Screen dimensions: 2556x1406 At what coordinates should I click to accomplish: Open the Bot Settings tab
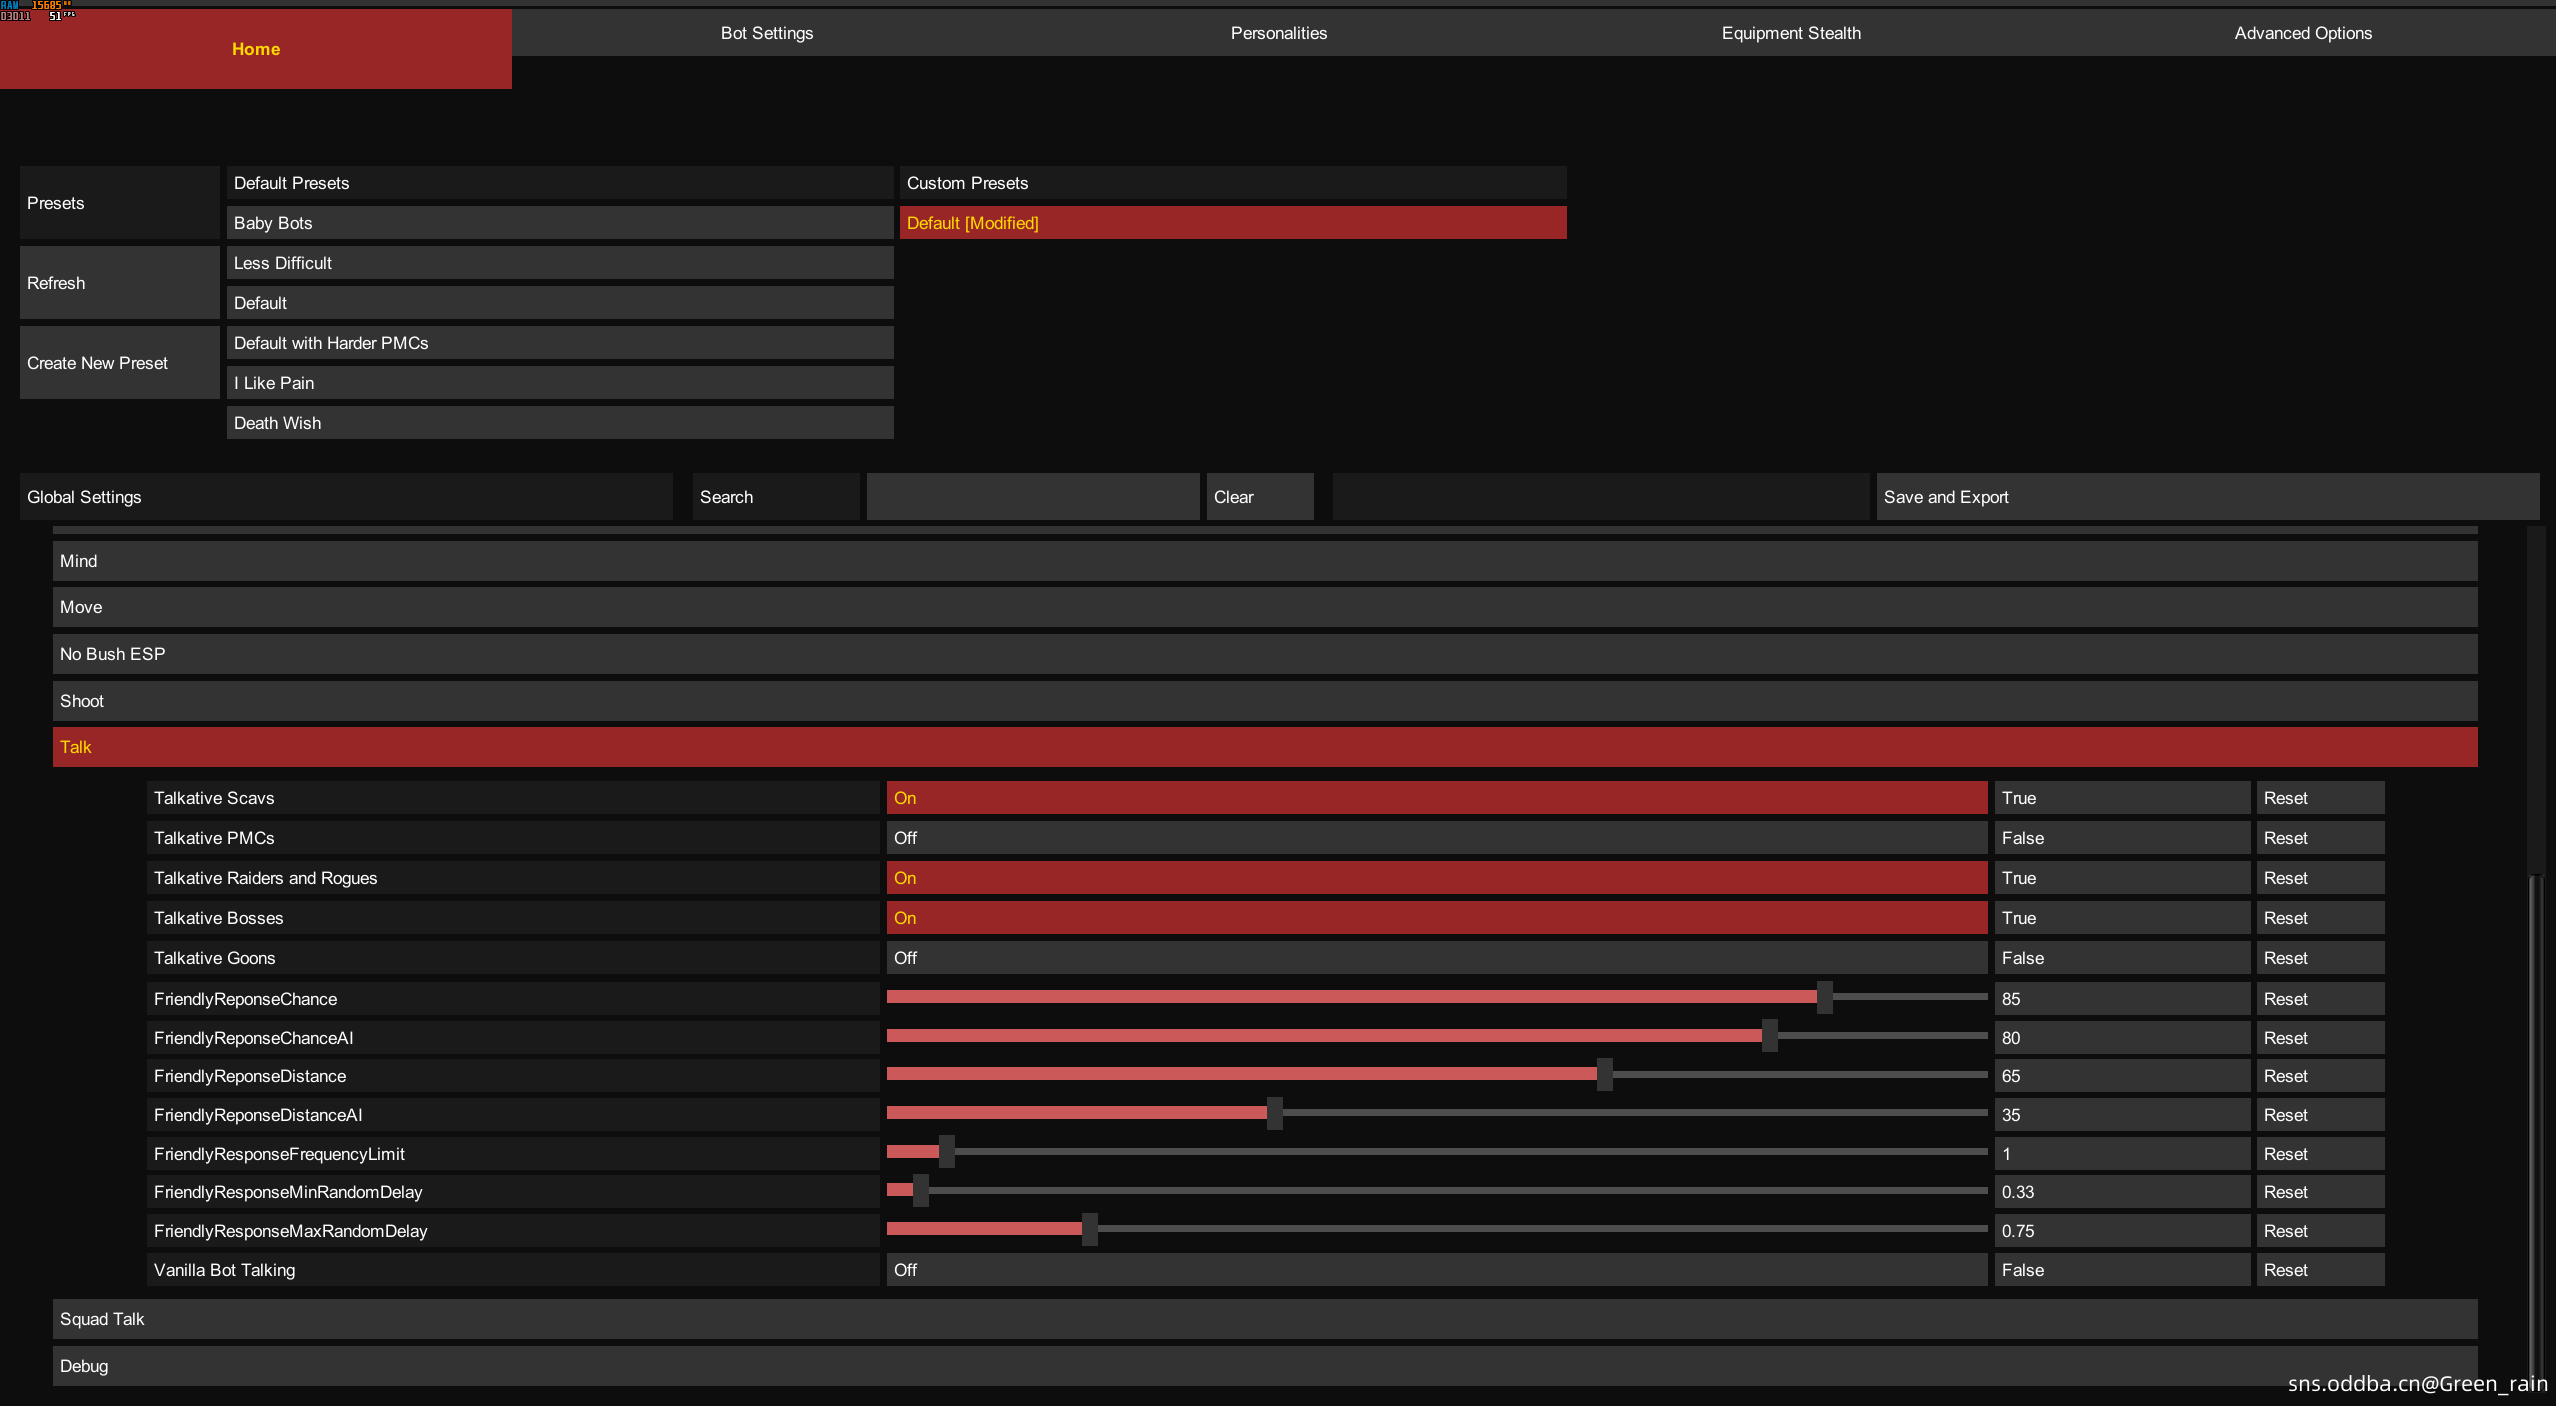(767, 33)
